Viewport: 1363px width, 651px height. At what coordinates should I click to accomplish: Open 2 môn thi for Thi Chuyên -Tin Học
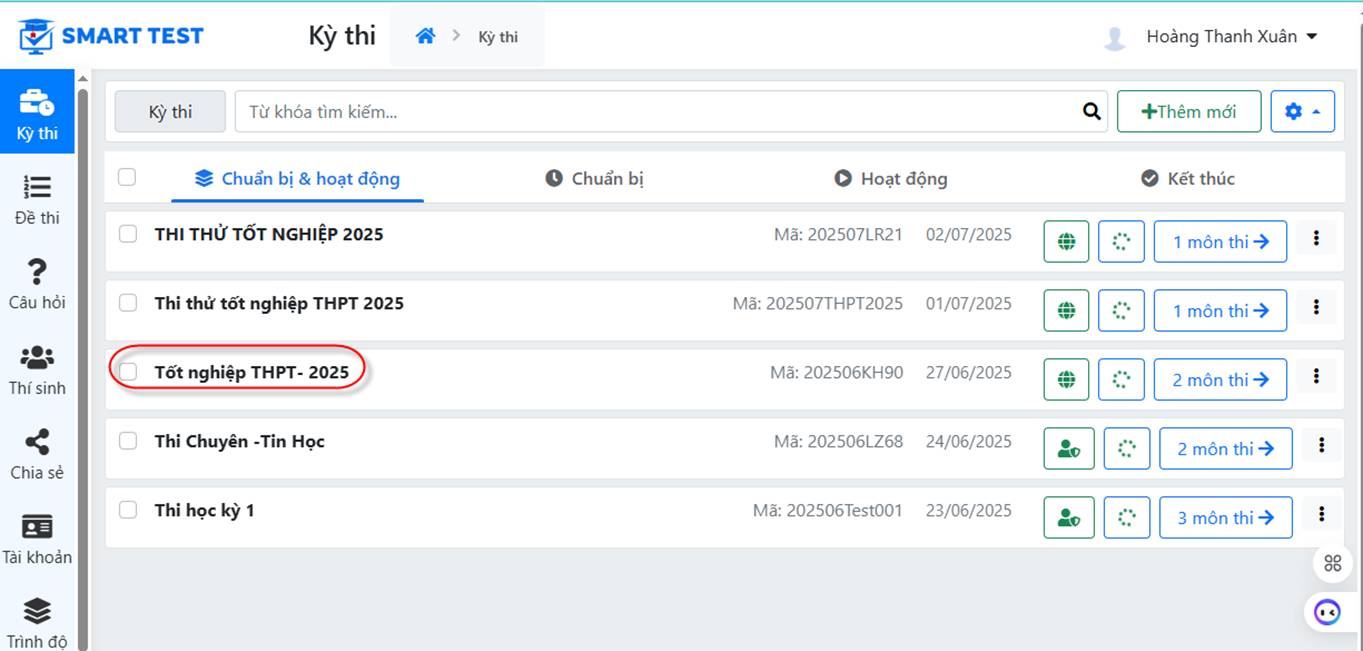click(1226, 449)
